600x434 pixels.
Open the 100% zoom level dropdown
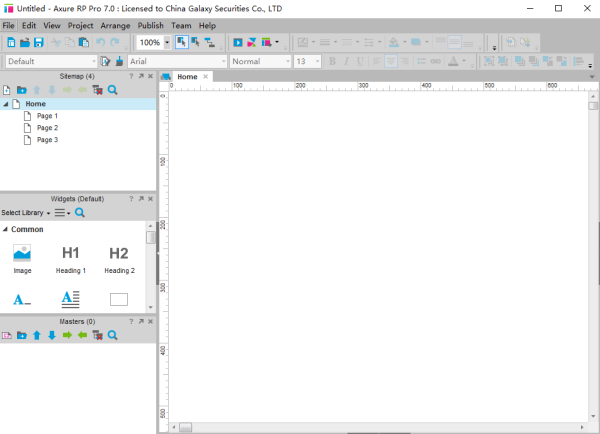pyautogui.click(x=167, y=42)
